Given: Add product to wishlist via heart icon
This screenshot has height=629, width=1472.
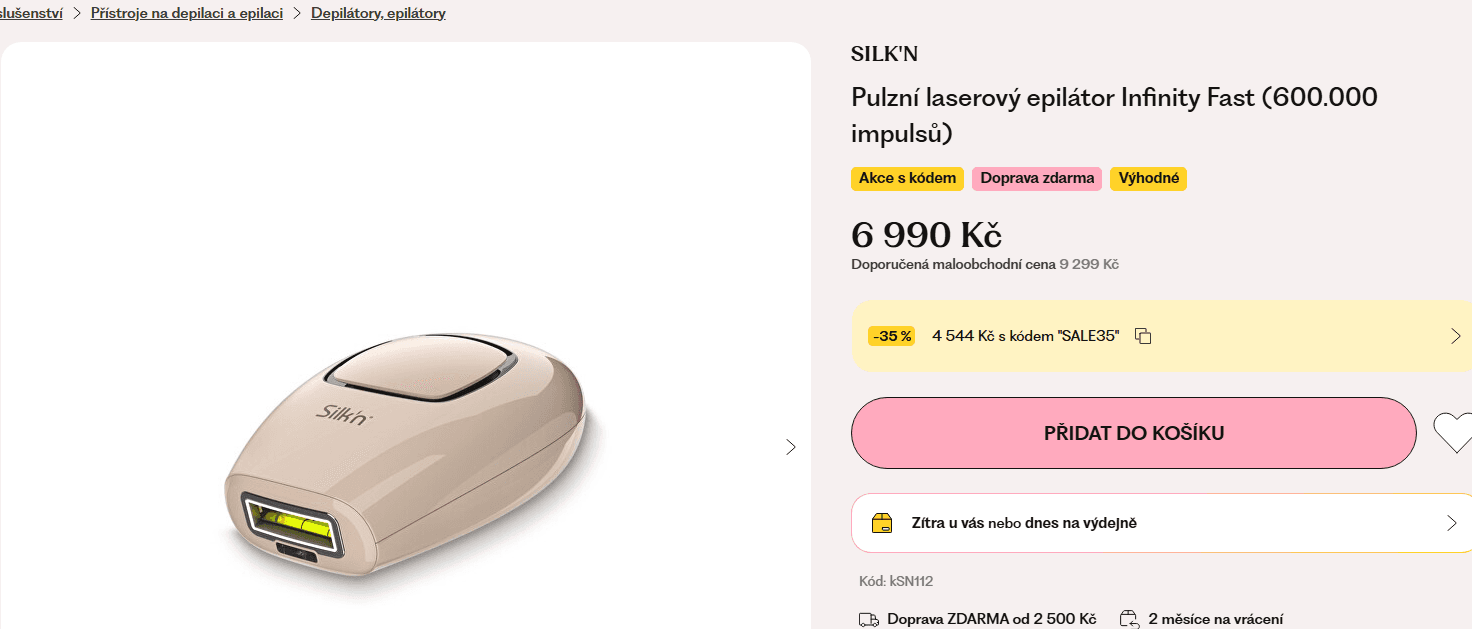Looking at the screenshot, I should [1459, 432].
